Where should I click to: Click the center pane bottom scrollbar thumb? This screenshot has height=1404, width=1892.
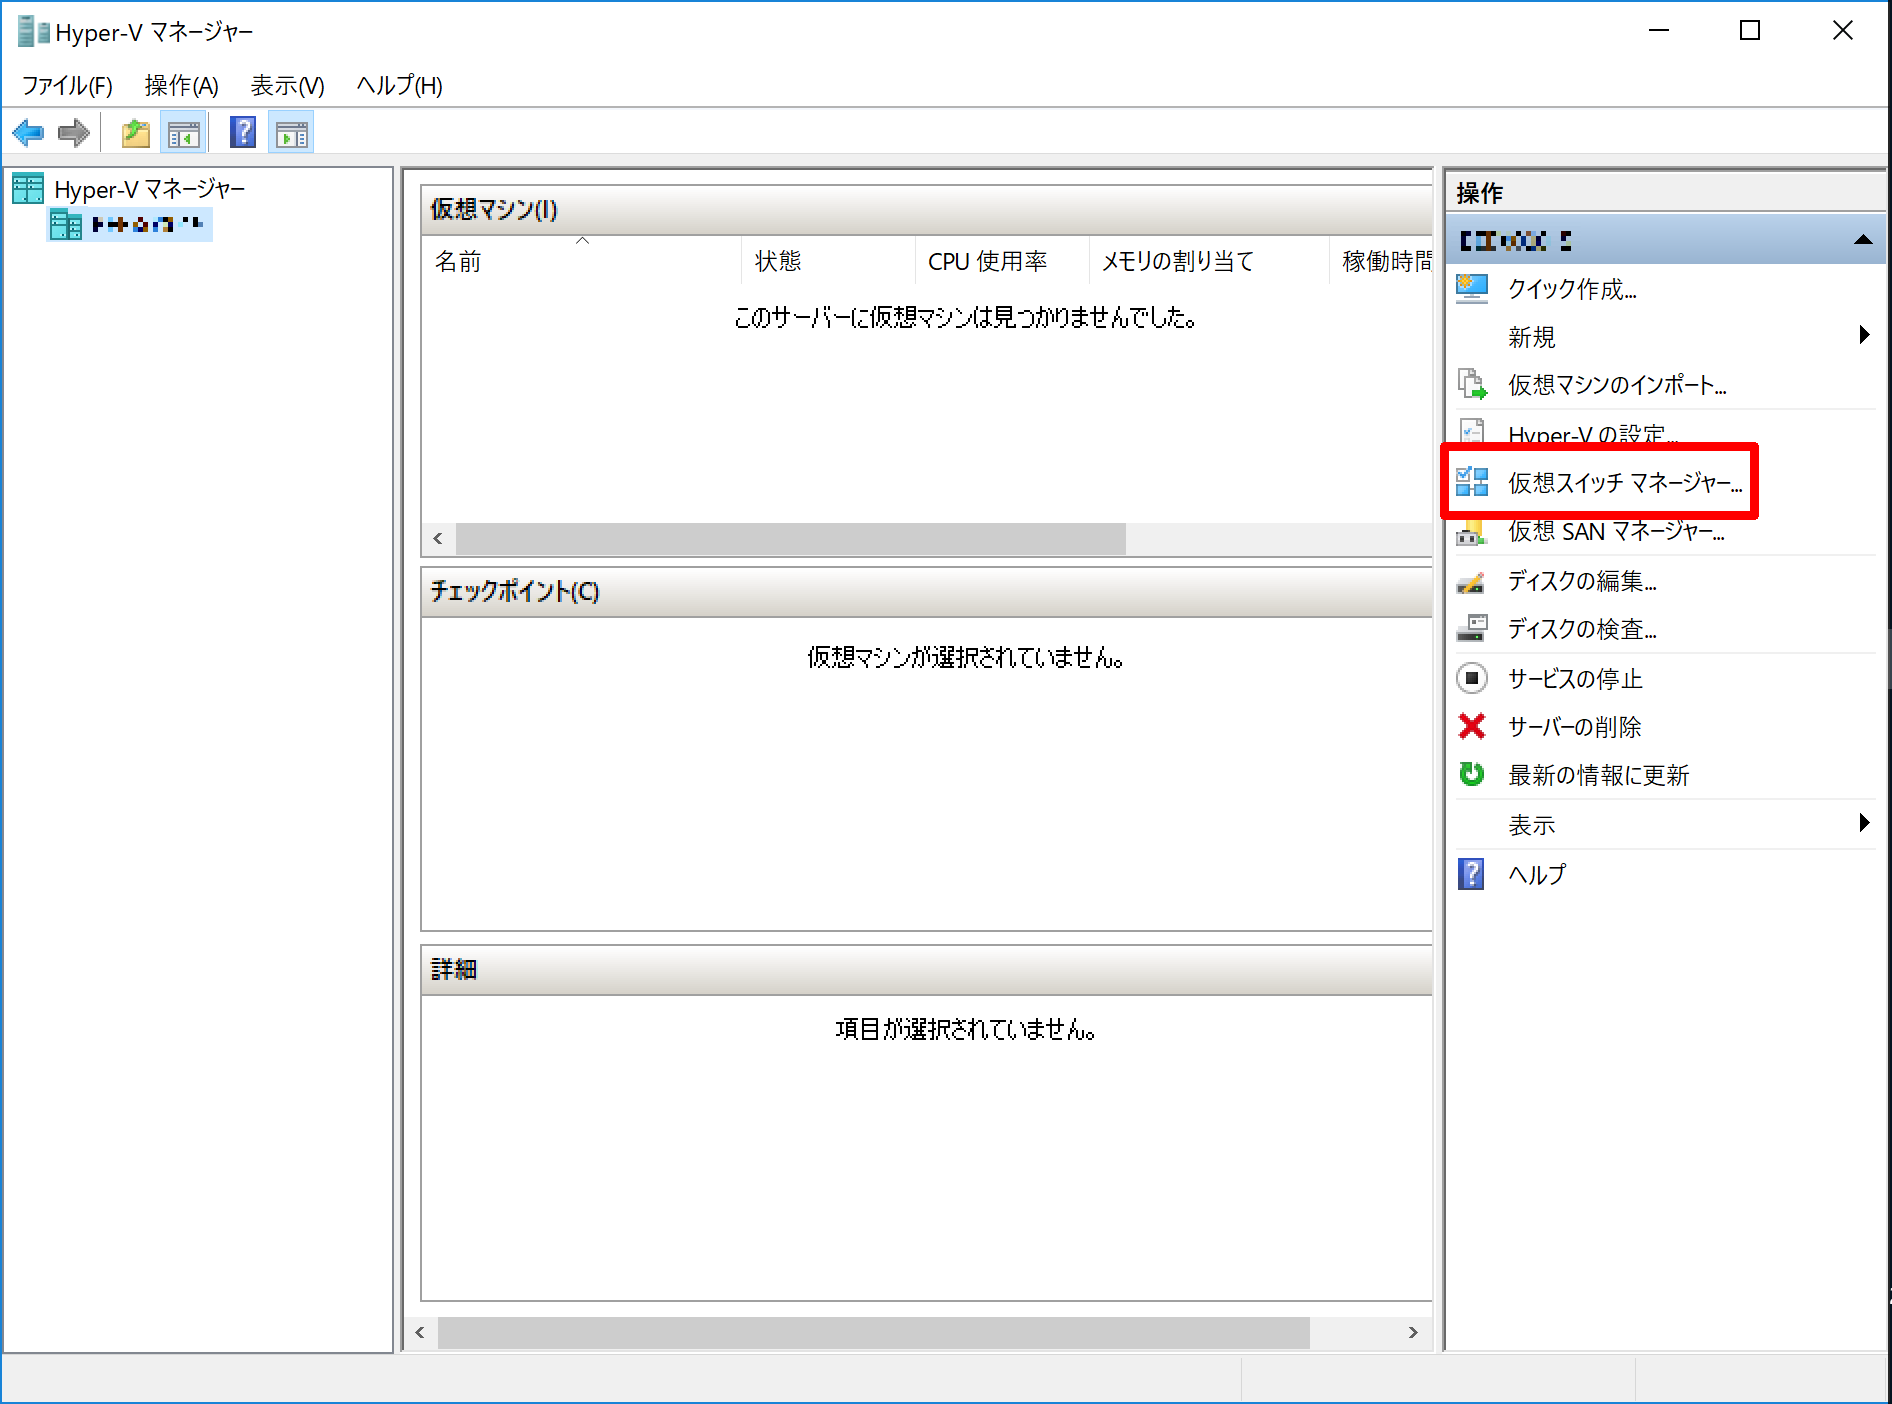point(874,1332)
